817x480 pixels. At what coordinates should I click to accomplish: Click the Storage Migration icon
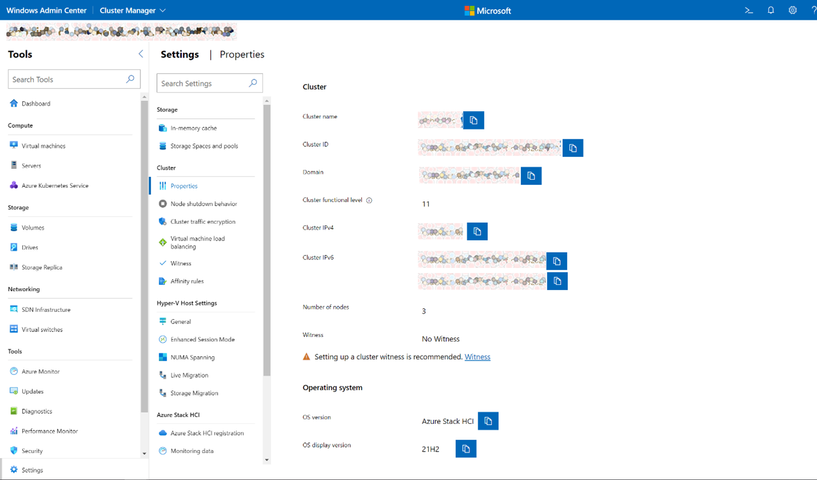[163, 393]
